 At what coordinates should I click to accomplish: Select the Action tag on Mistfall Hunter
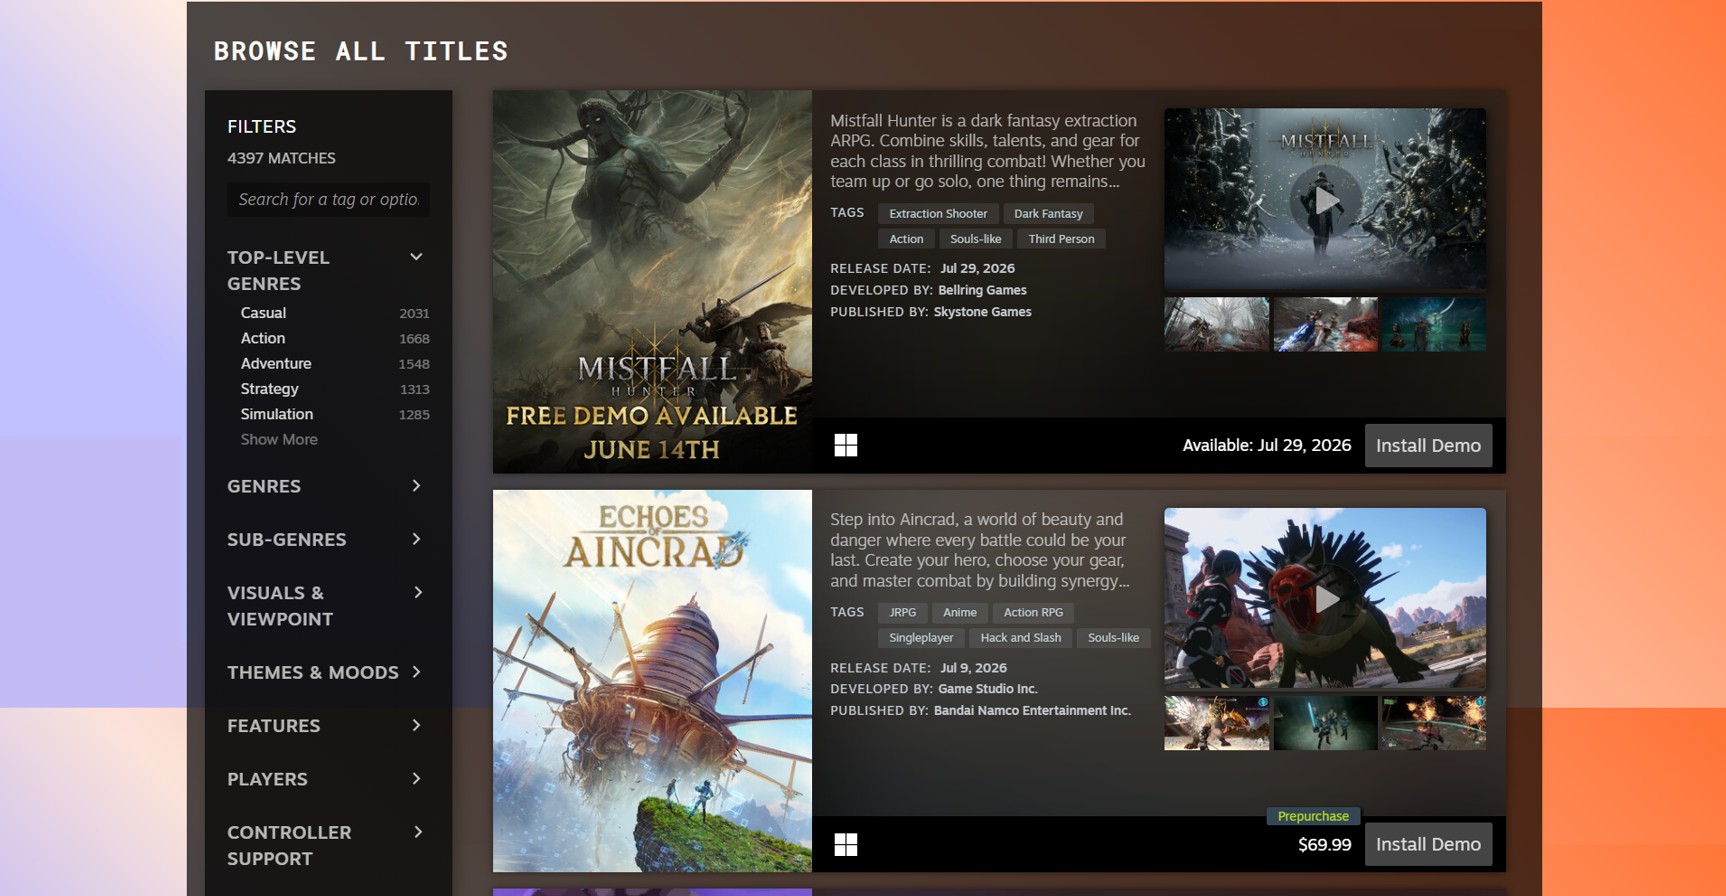click(x=906, y=239)
